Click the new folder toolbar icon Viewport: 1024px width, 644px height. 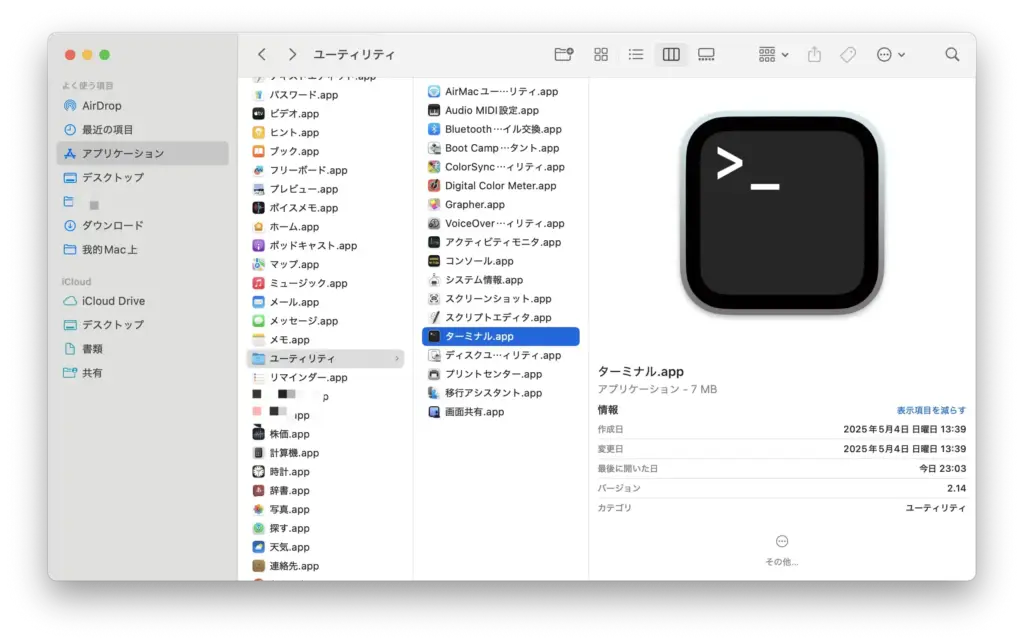(564, 55)
